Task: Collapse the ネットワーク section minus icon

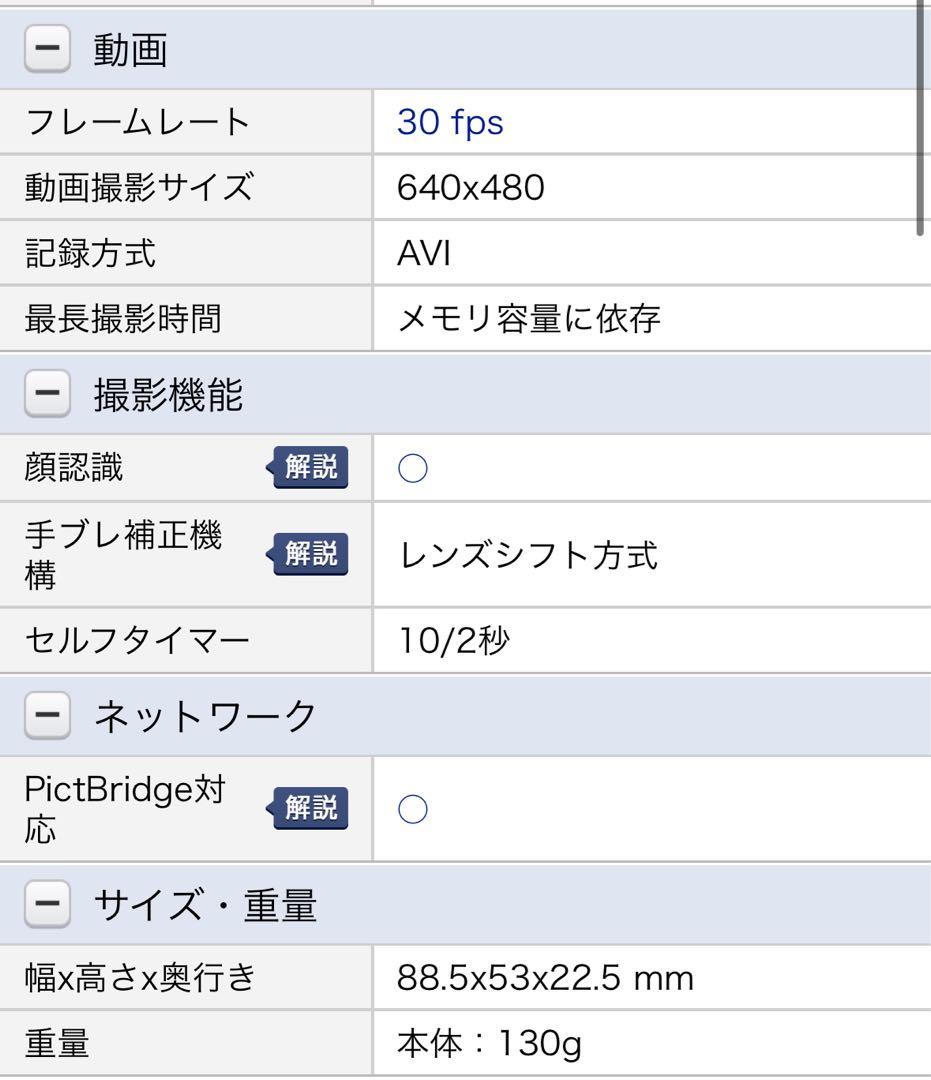Action: click(x=47, y=716)
